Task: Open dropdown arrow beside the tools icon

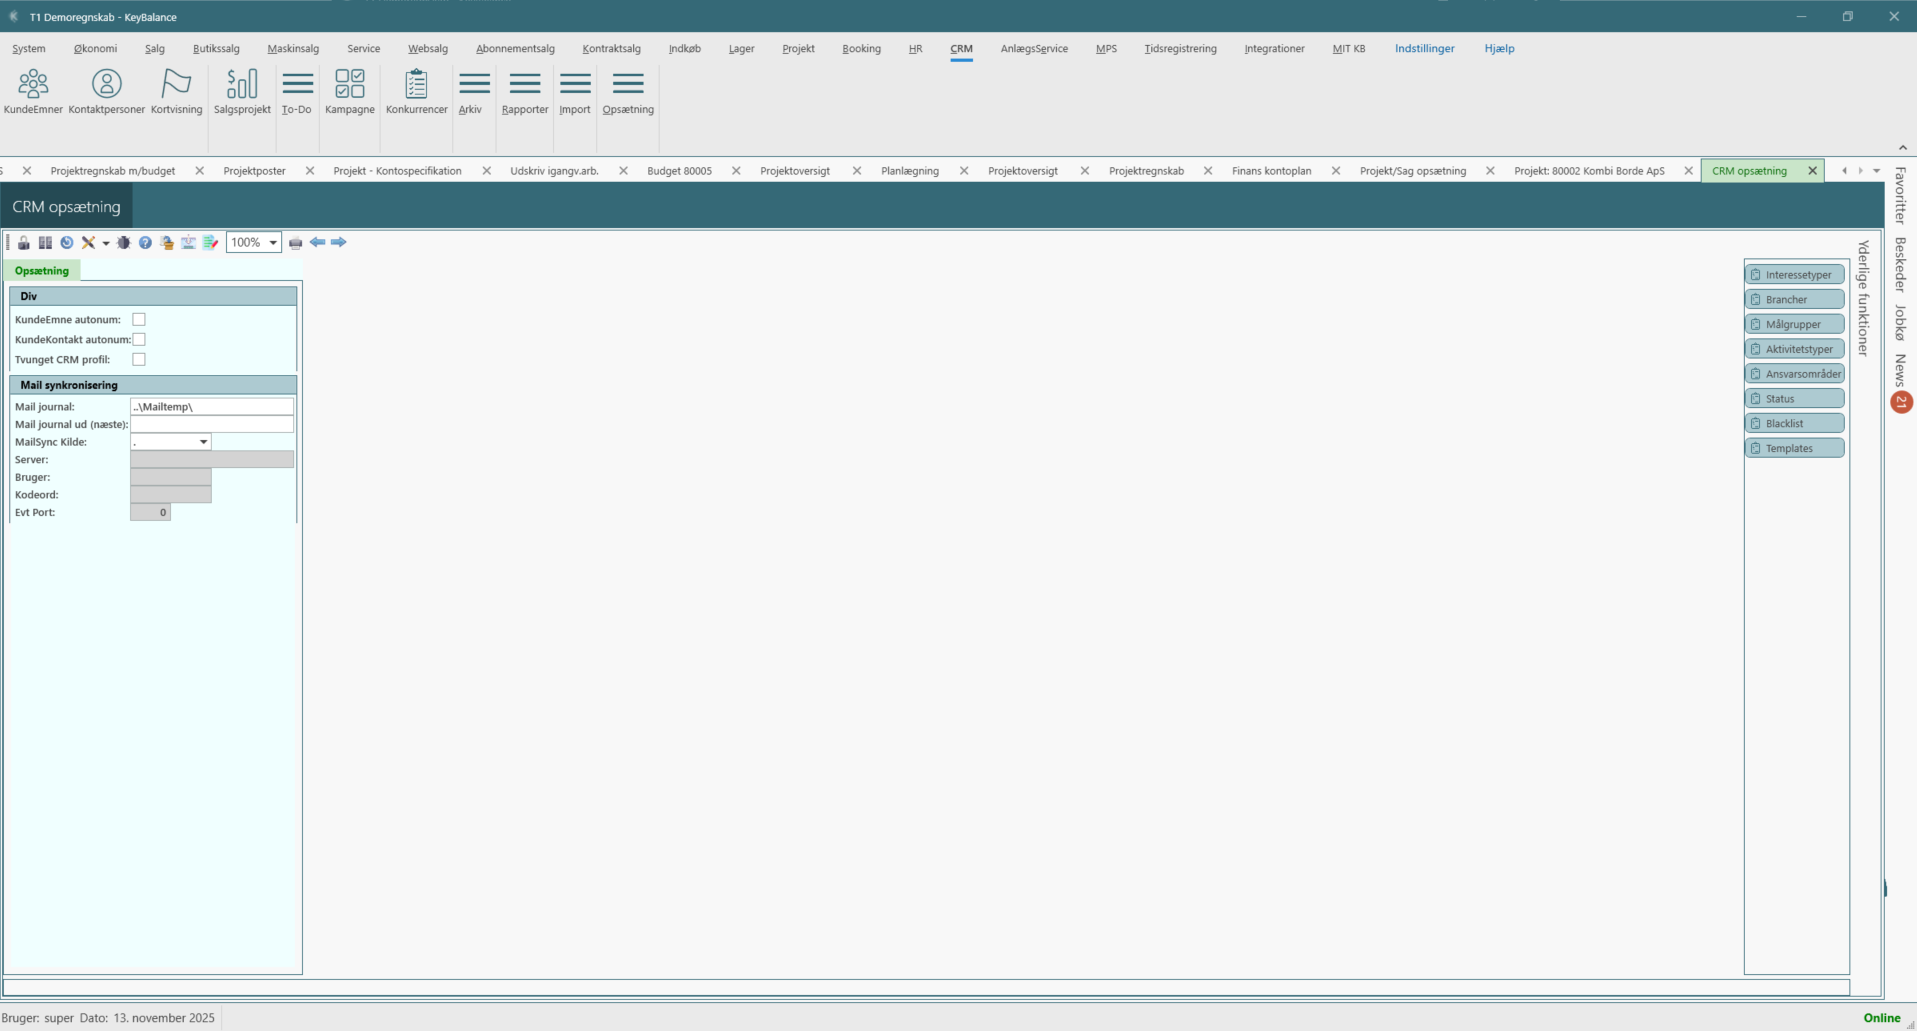Action: pos(106,243)
